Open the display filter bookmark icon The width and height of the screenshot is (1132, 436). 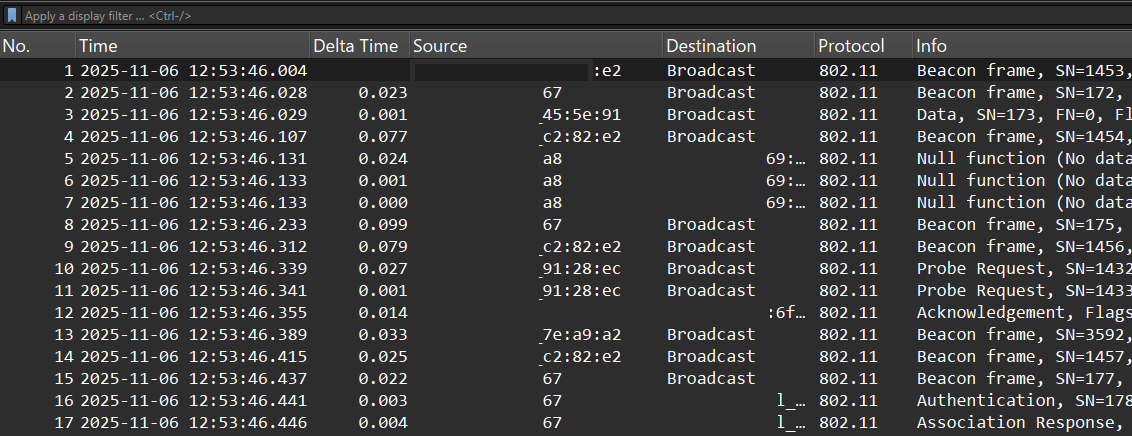12,15
